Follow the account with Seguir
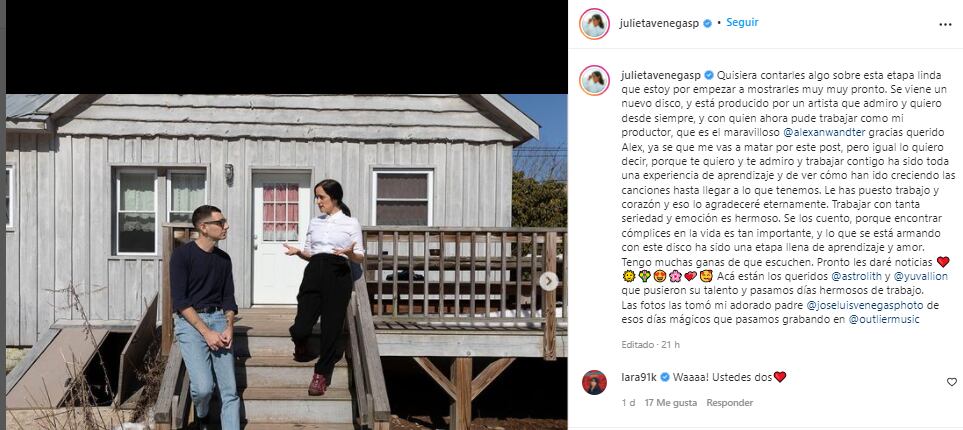This screenshot has height=430, width=963. (742, 23)
